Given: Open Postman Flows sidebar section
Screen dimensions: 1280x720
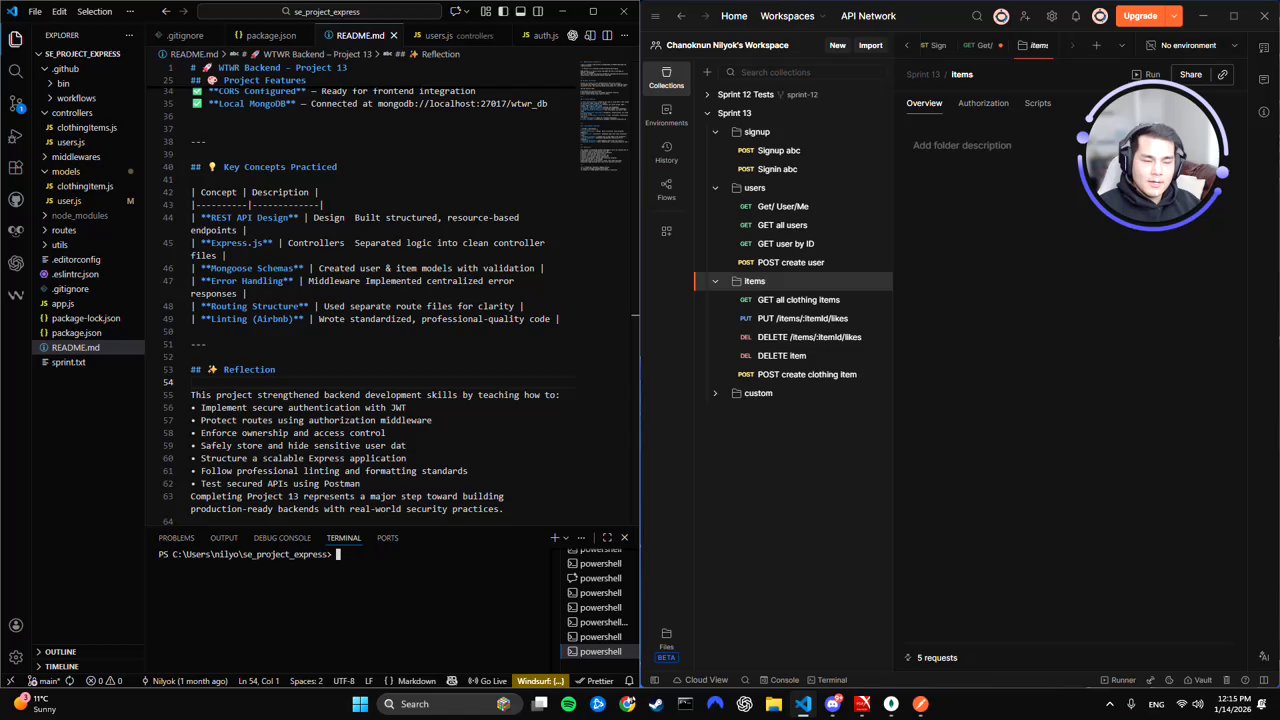Looking at the screenshot, I should point(666,189).
